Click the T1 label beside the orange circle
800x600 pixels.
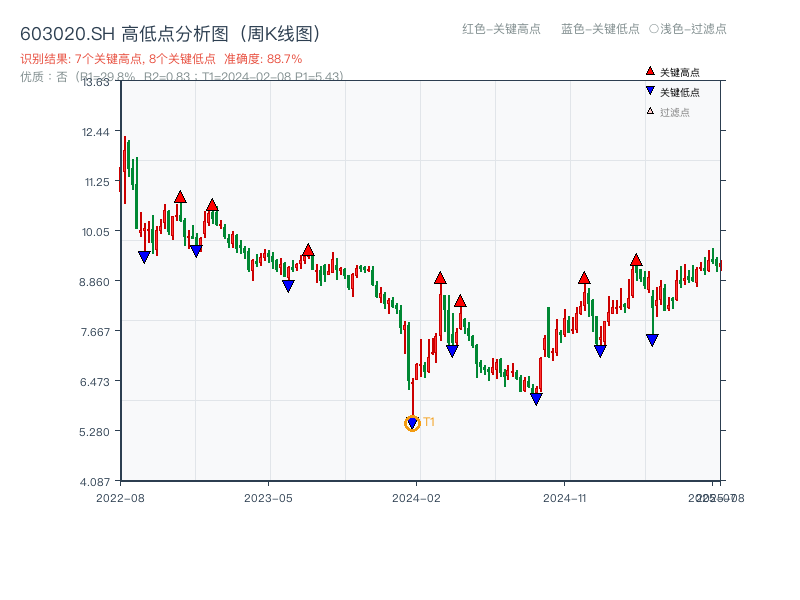428,423
